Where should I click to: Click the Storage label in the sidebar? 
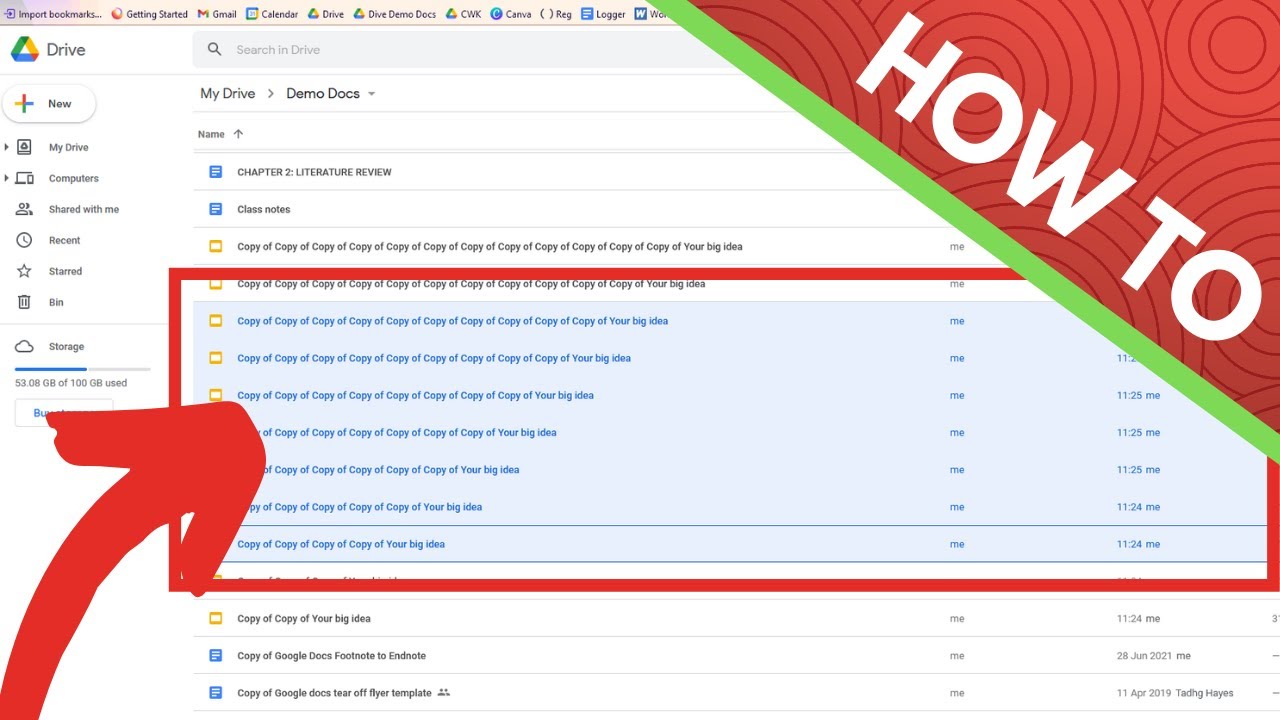[x=66, y=346]
